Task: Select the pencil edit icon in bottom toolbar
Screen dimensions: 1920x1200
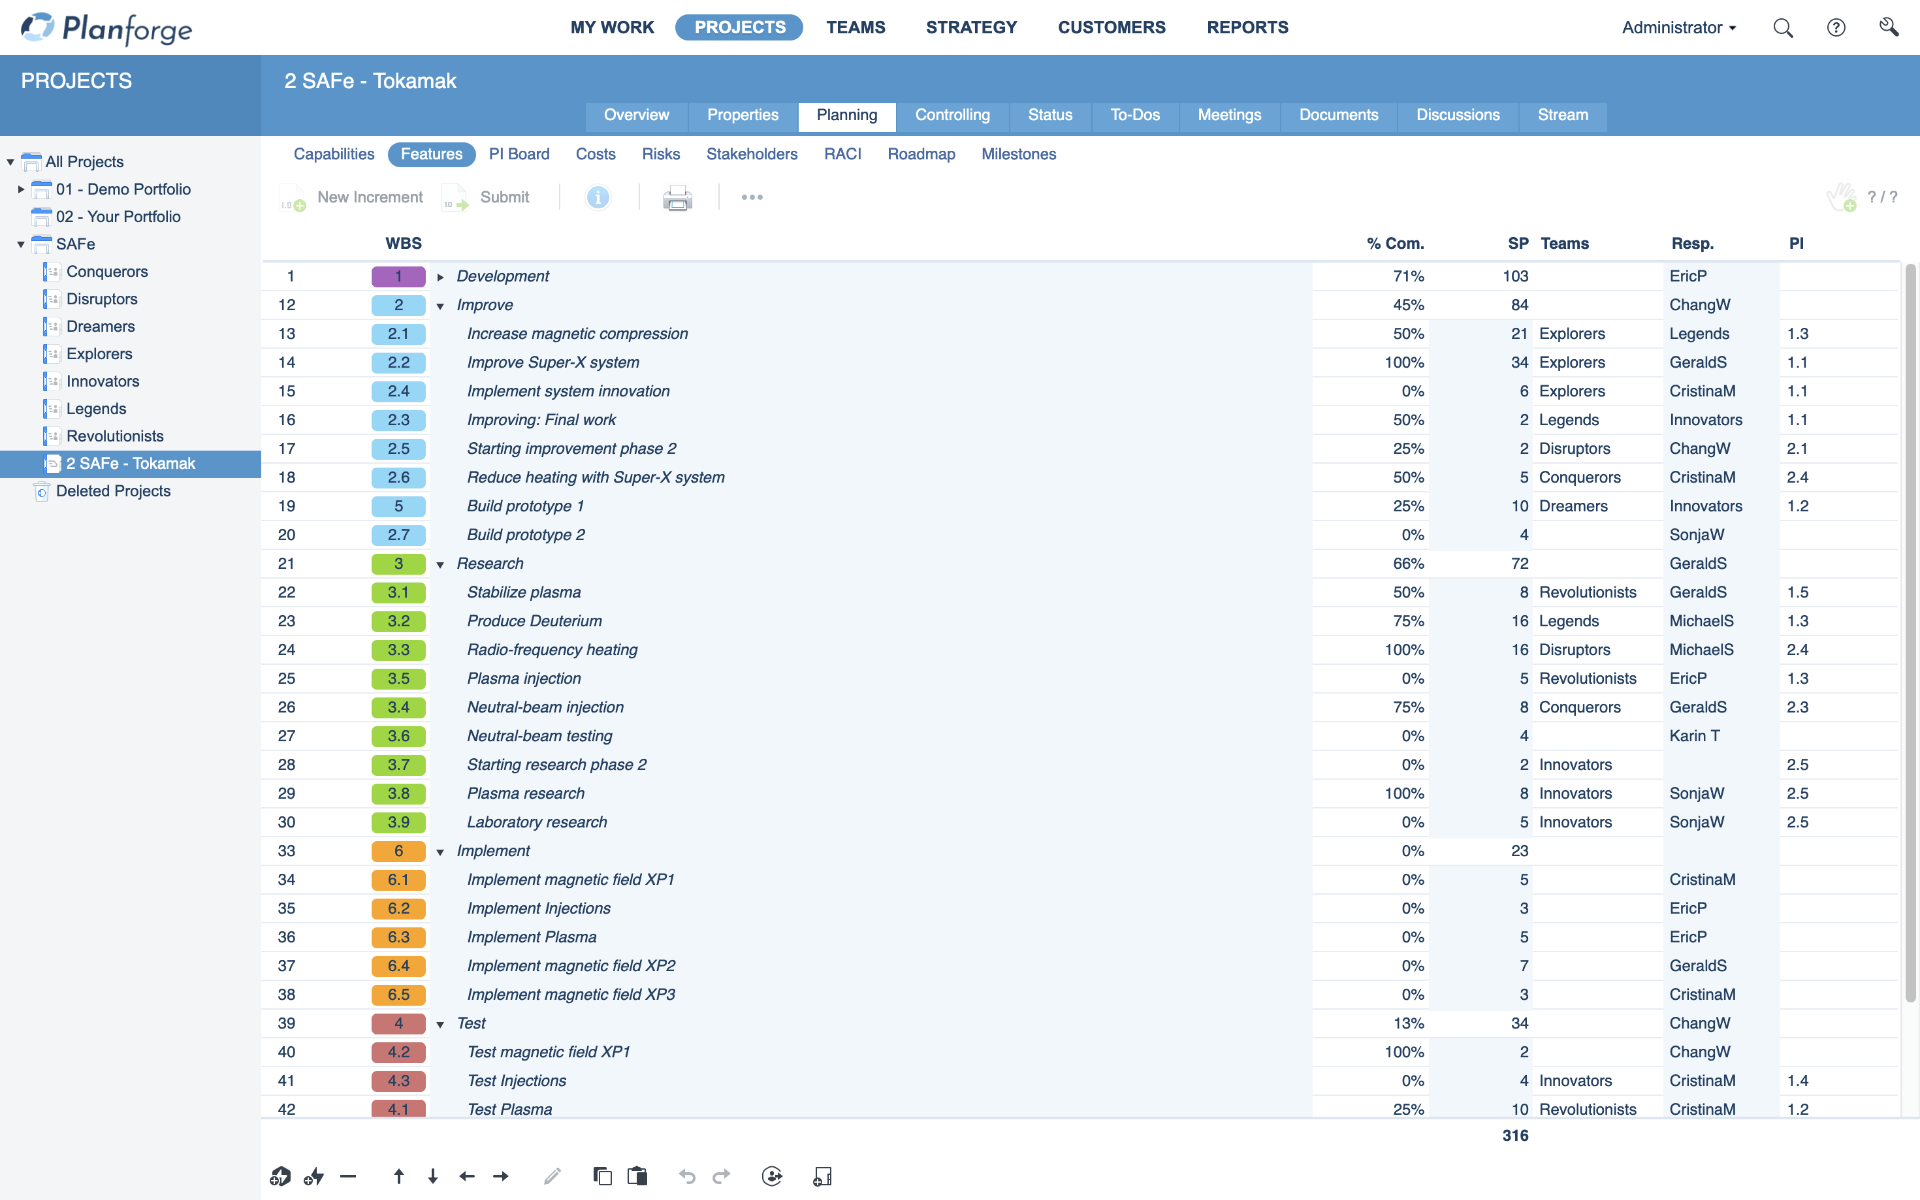Action: (552, 1176)
